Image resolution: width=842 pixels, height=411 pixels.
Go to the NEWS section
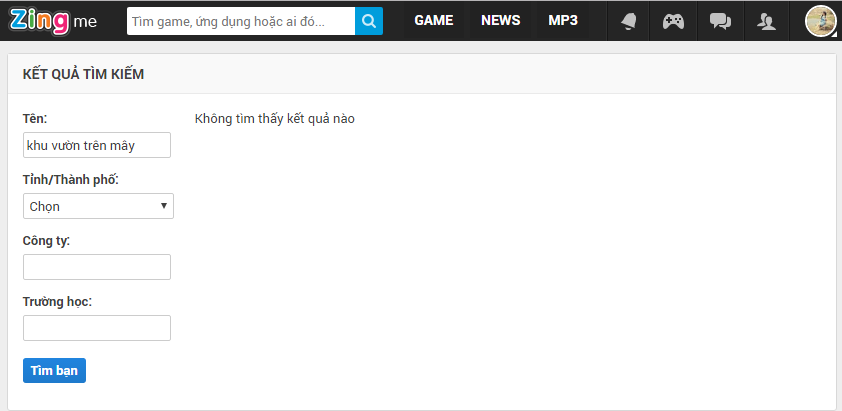click(500, 20)
